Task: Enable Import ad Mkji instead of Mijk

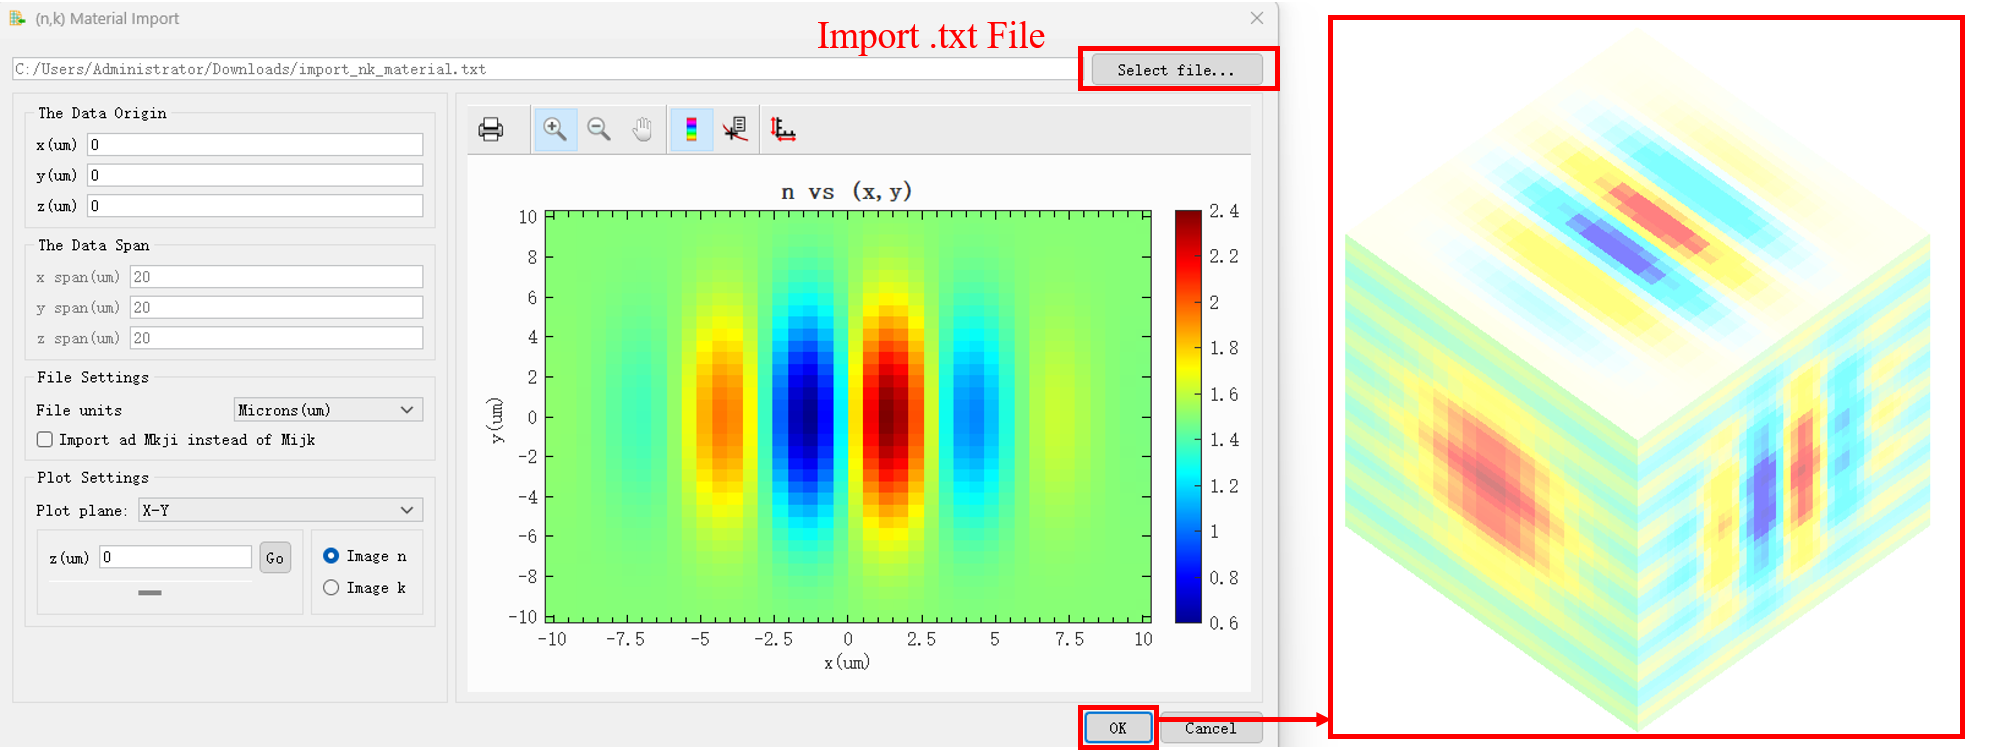Action: point(45,440)
